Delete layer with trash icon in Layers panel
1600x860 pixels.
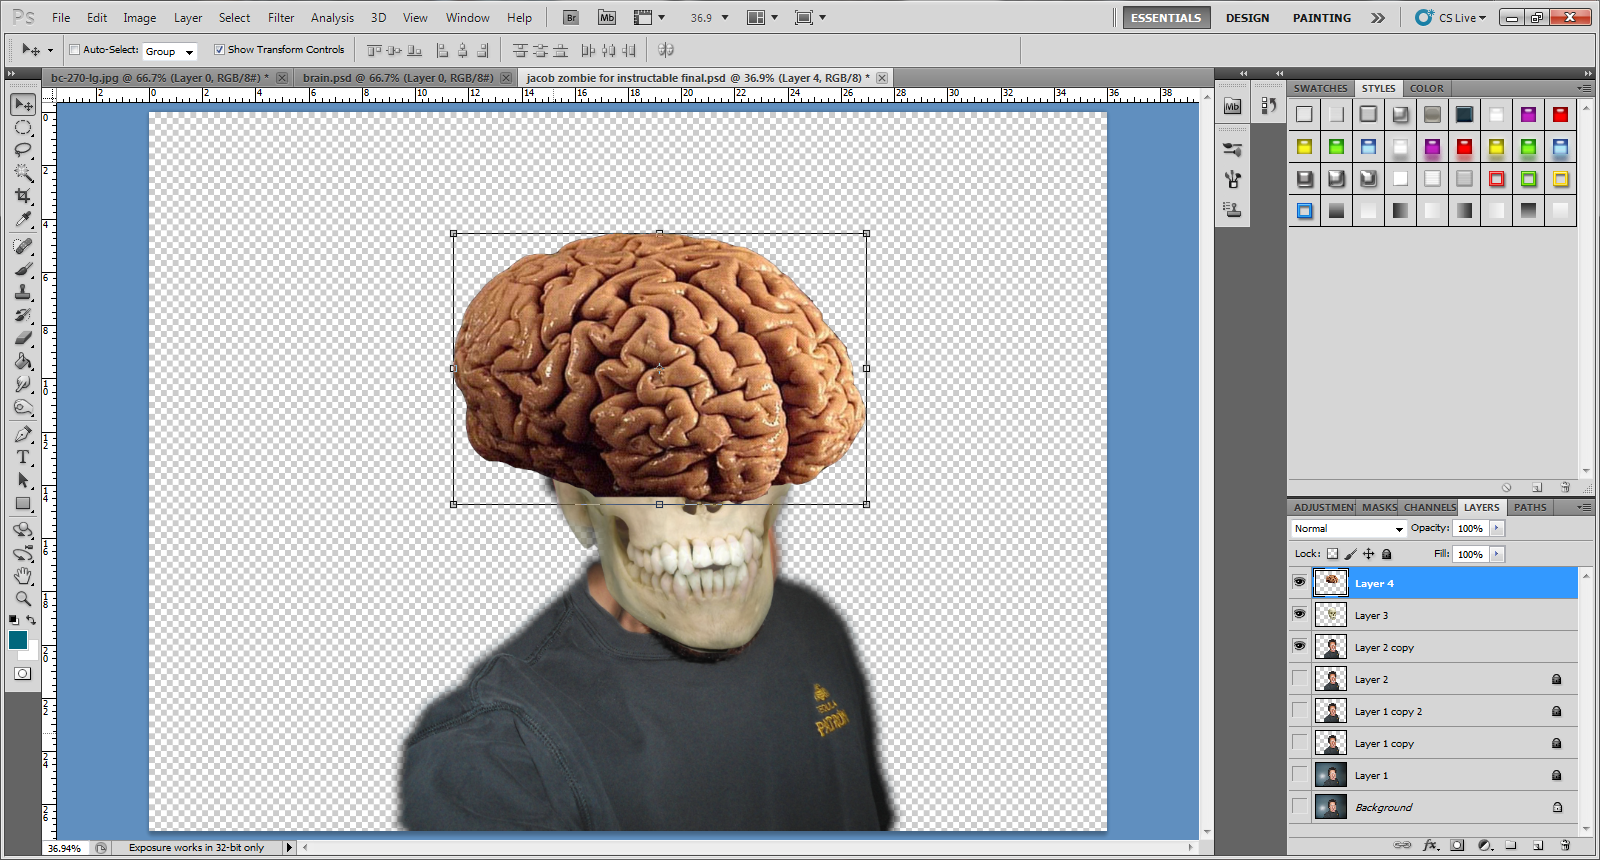click(x=1565, y=845)
